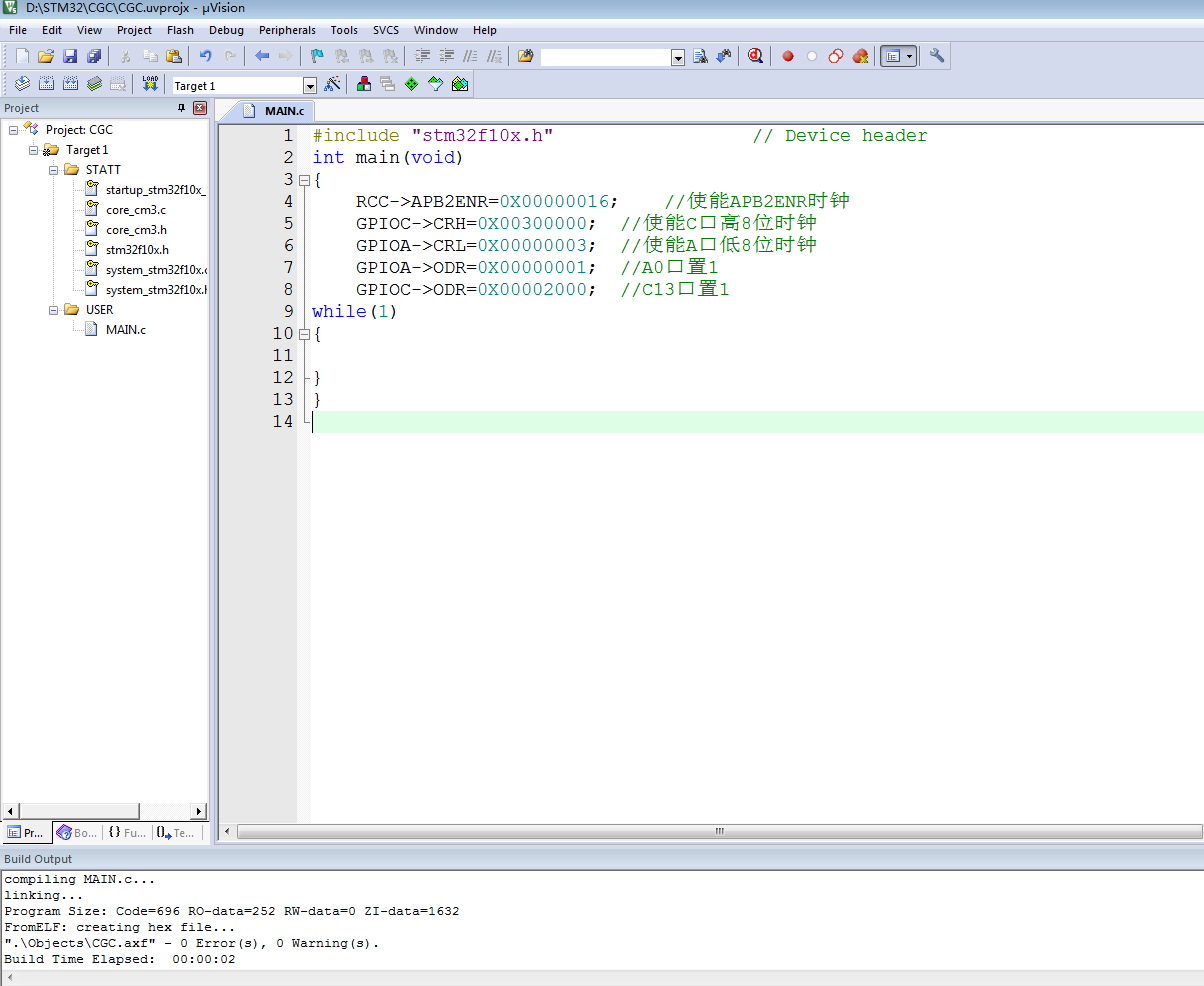
Task: Rebuild all target files icon
Action: [70, 84]
